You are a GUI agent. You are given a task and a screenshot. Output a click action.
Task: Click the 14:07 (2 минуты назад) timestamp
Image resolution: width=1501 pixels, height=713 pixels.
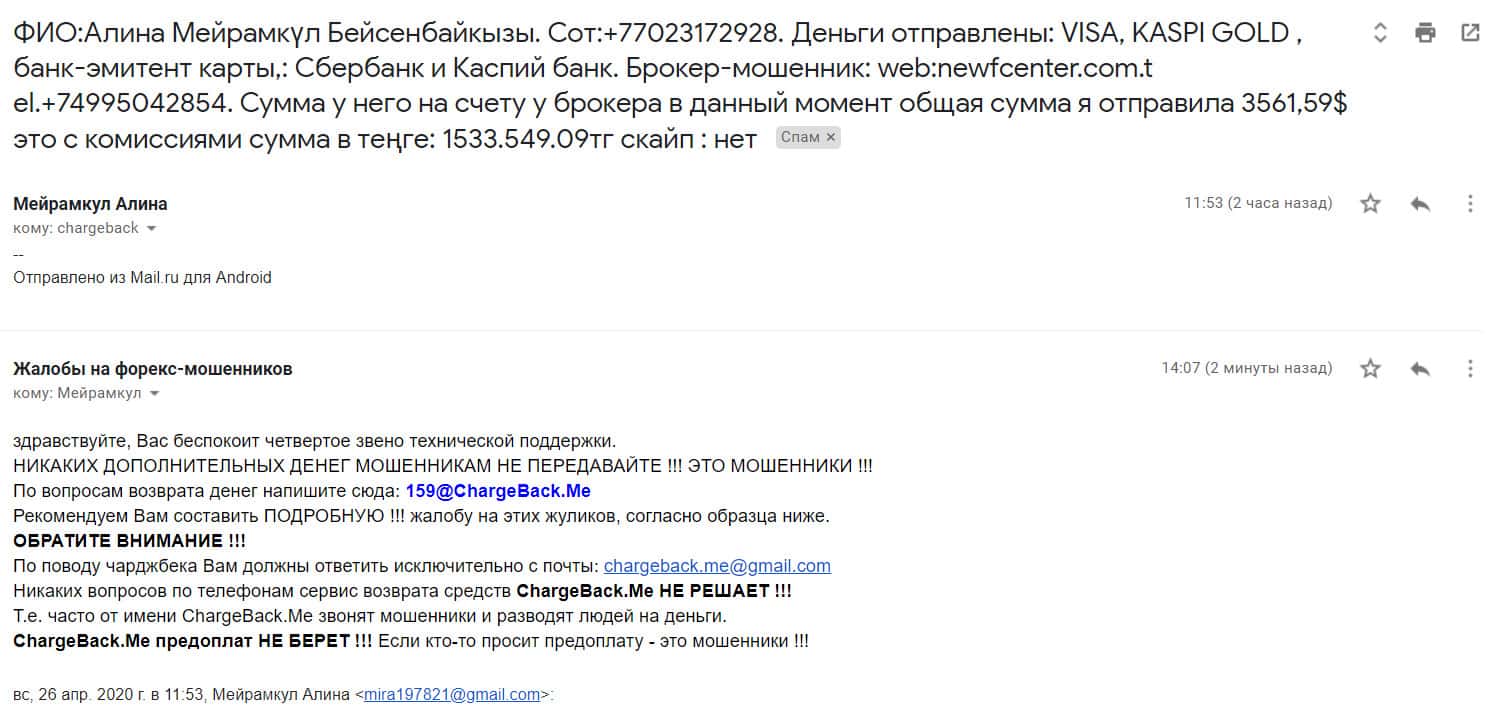point(1246,369)
